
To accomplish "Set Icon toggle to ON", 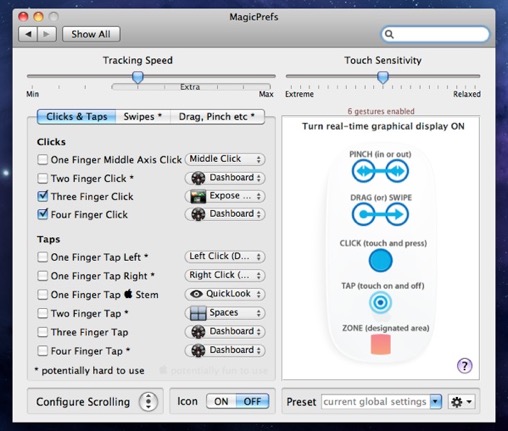I will (221, 401).
